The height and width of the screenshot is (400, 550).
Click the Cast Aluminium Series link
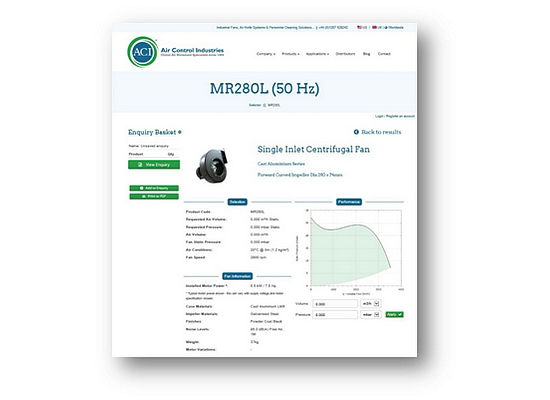281,164
